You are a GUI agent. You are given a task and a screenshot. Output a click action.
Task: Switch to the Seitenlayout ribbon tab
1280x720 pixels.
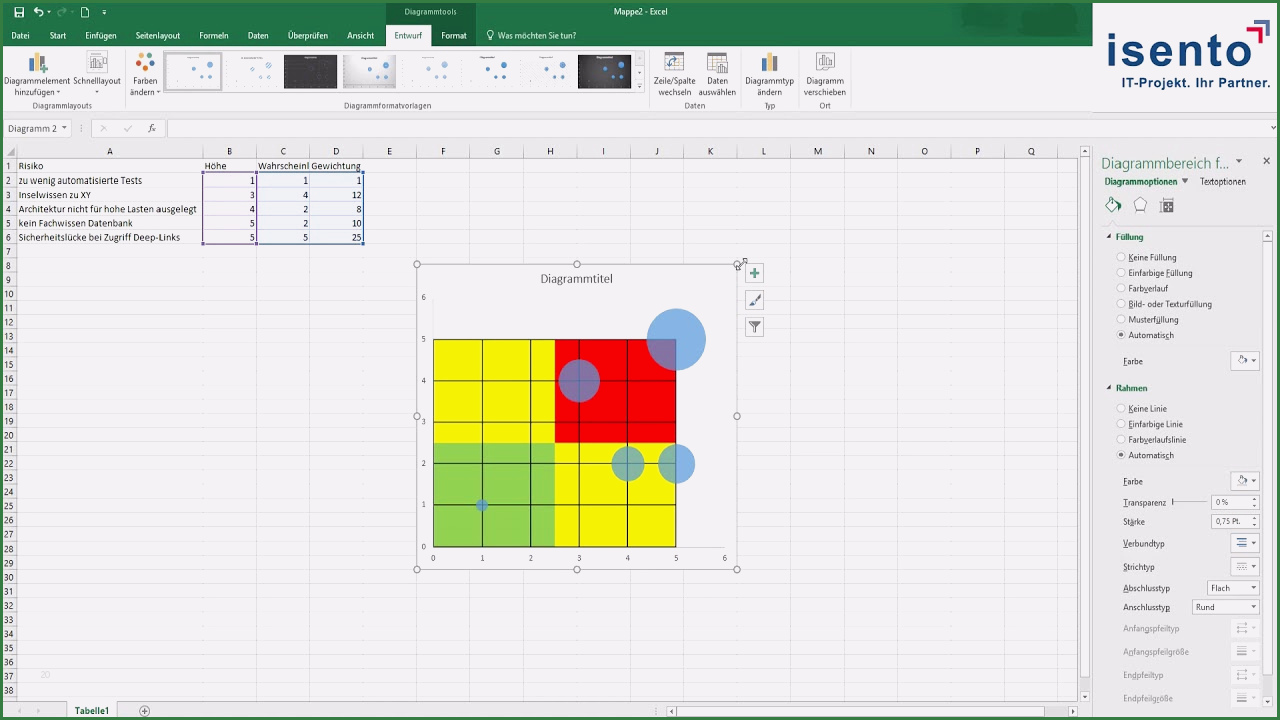158,36
